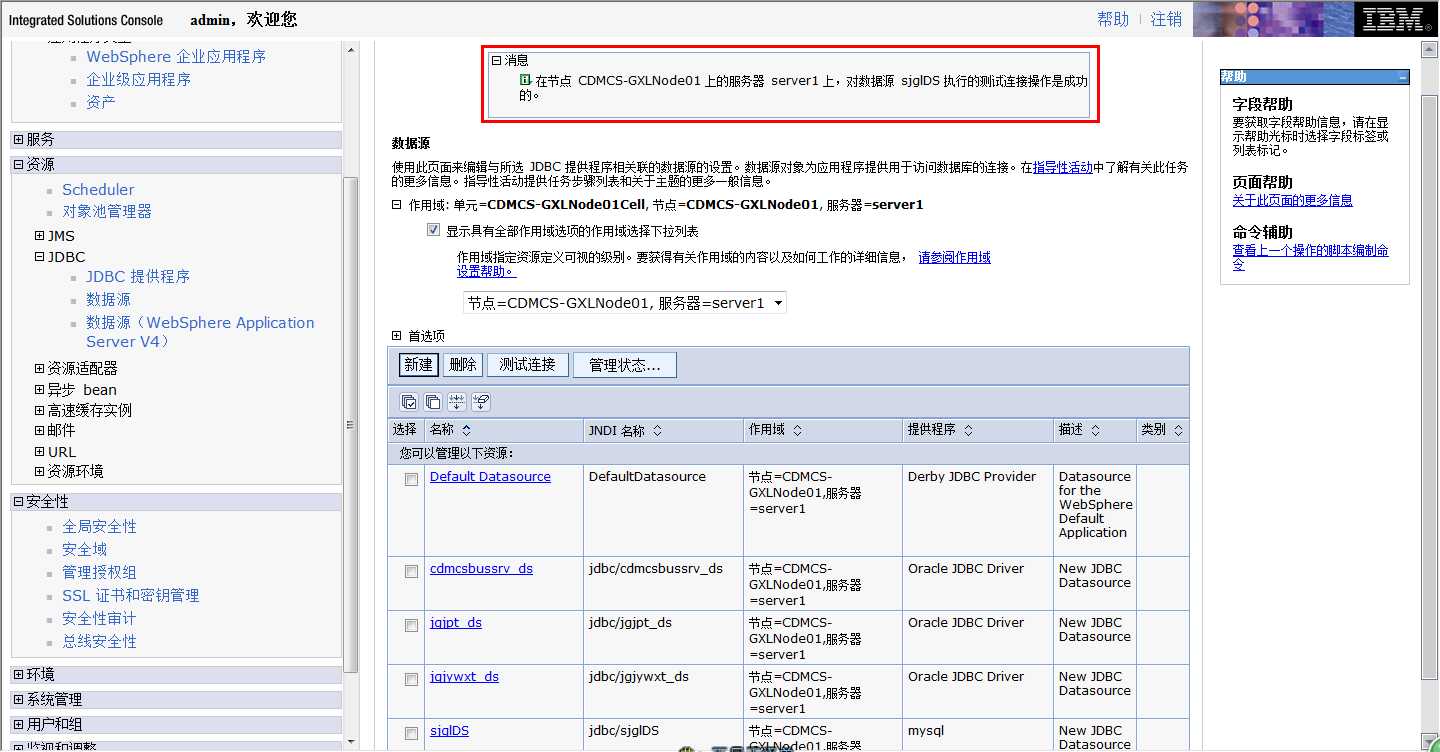Sort table by 提供程序 column sort icon
1440x752 pixels.
968,430
